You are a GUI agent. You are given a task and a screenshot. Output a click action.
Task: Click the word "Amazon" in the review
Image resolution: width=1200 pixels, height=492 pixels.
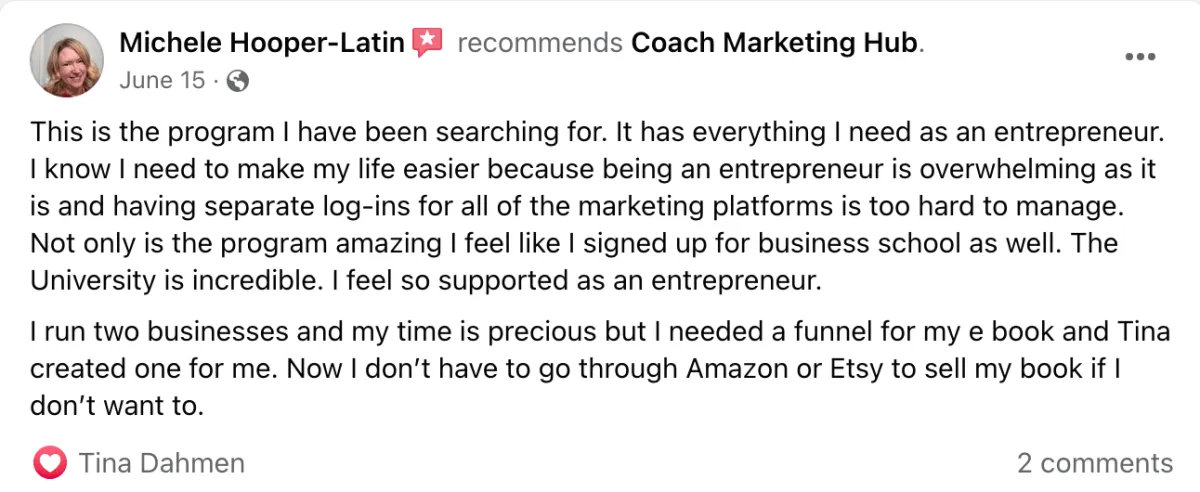pos(739,369)
